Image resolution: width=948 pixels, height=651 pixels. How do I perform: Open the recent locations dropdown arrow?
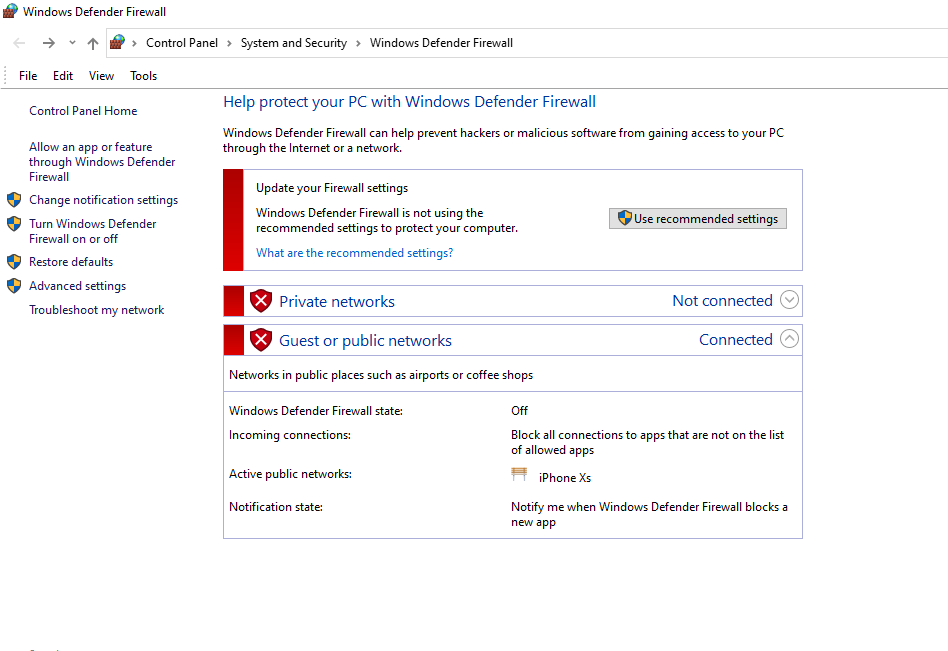(73, 43)
